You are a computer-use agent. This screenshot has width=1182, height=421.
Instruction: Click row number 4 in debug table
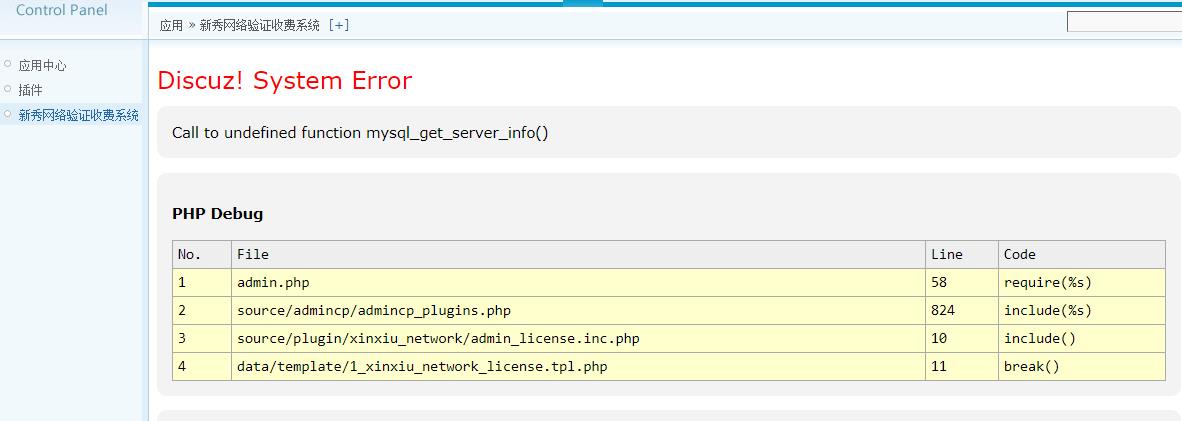202,367
